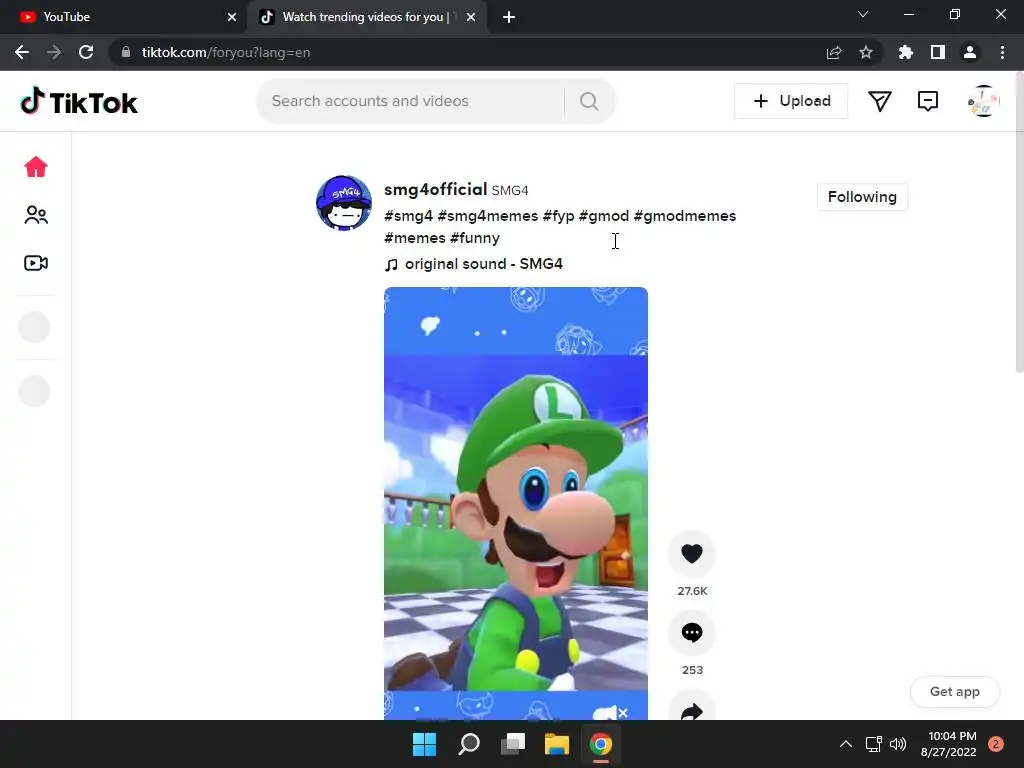Open smg4official profile avatar
Viewport: 1024px width, 768px height.
click(x=344, y=203)
